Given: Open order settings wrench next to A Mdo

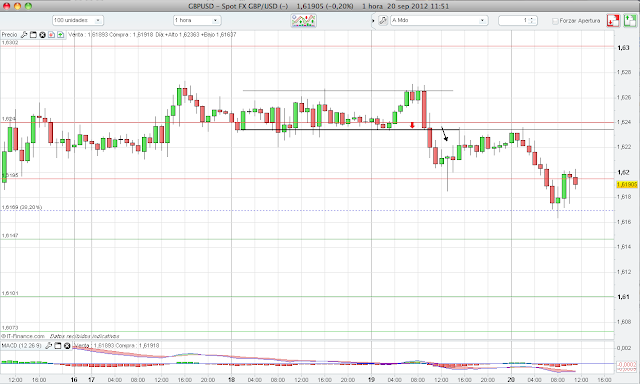Looking at the screenshot, I should coord(383,20).
